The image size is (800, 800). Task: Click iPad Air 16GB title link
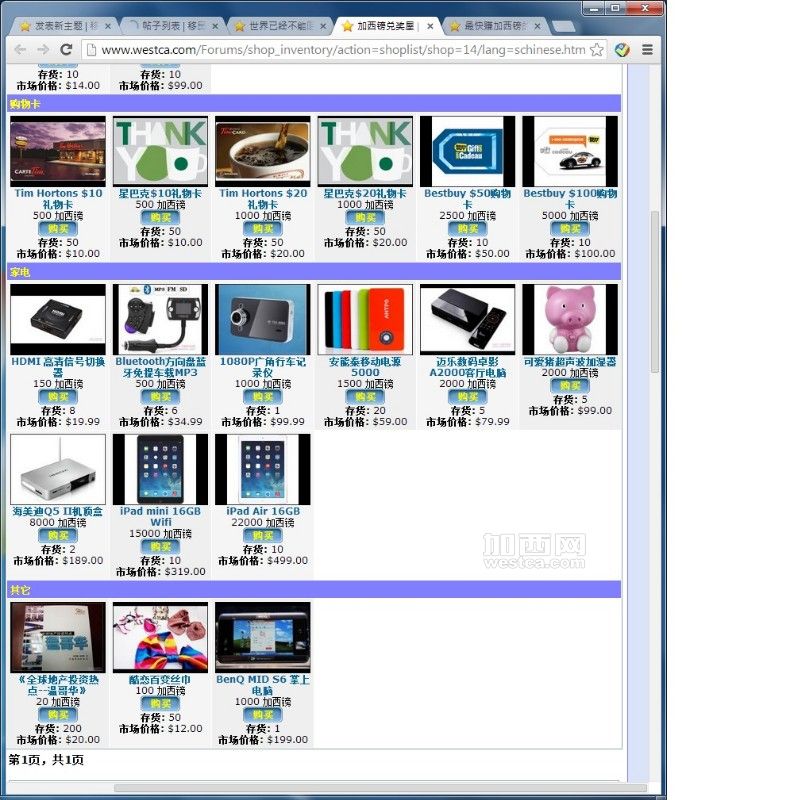click(263, 511)
